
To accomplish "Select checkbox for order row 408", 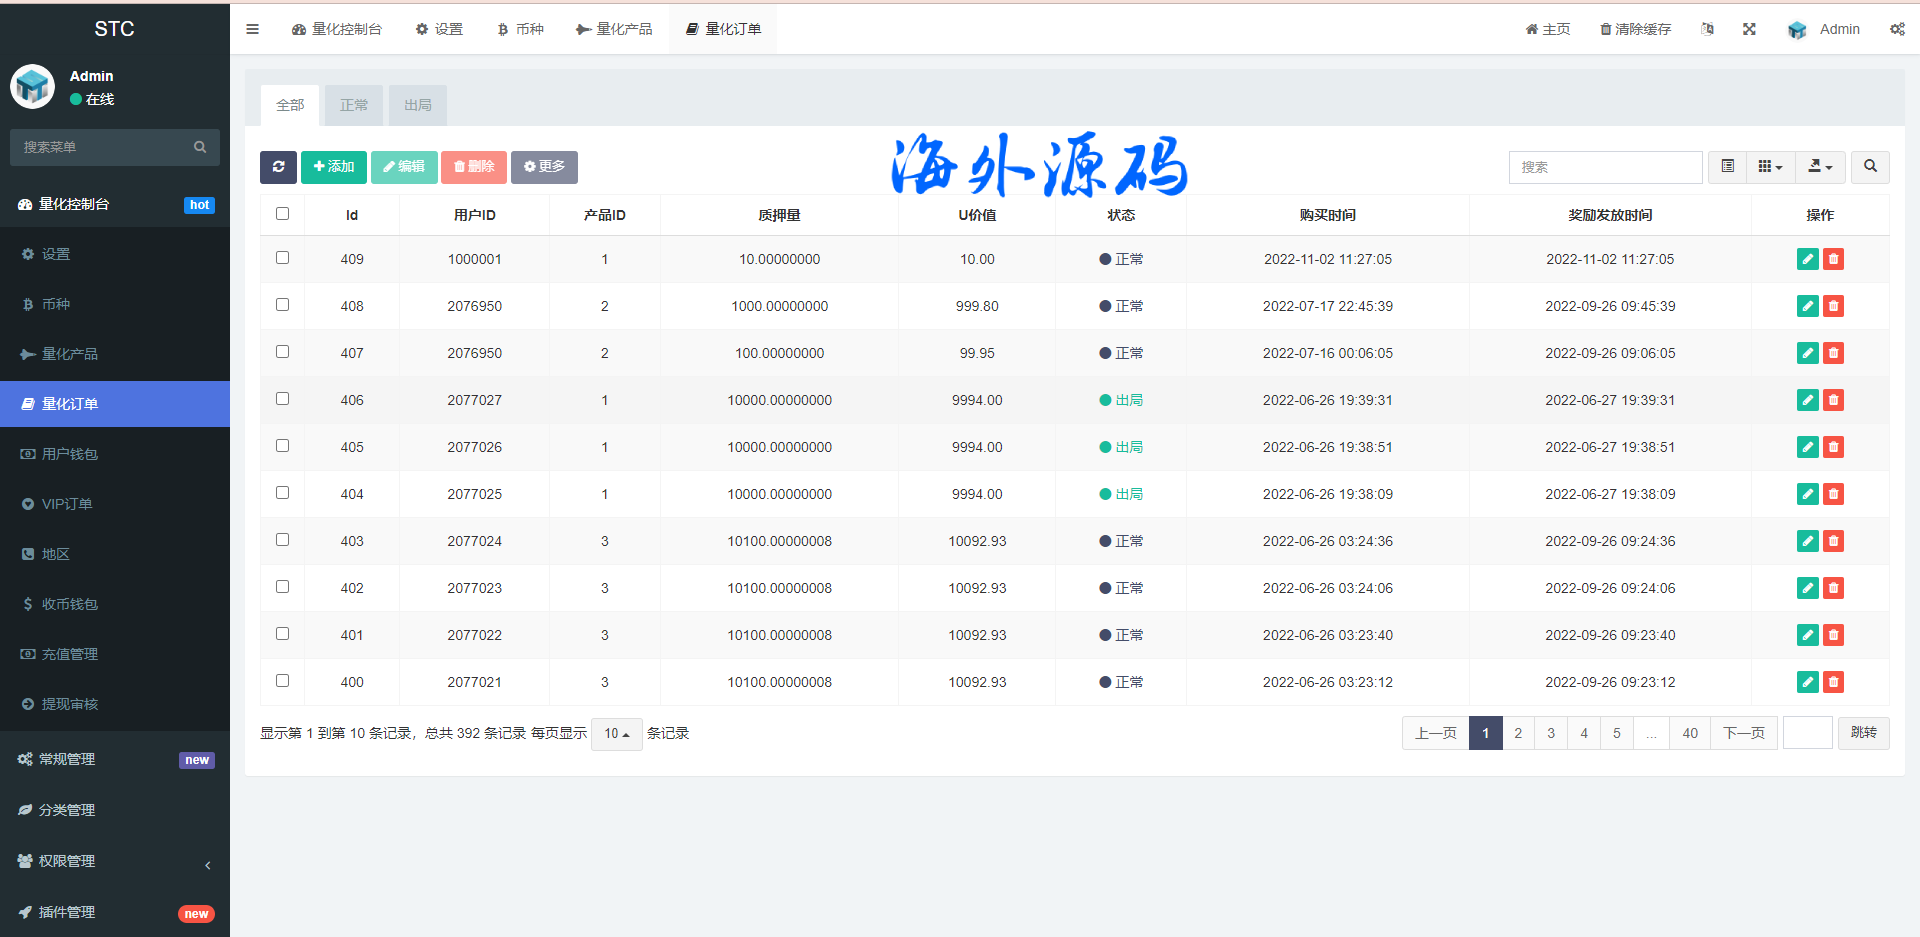I will click(282, 305).
